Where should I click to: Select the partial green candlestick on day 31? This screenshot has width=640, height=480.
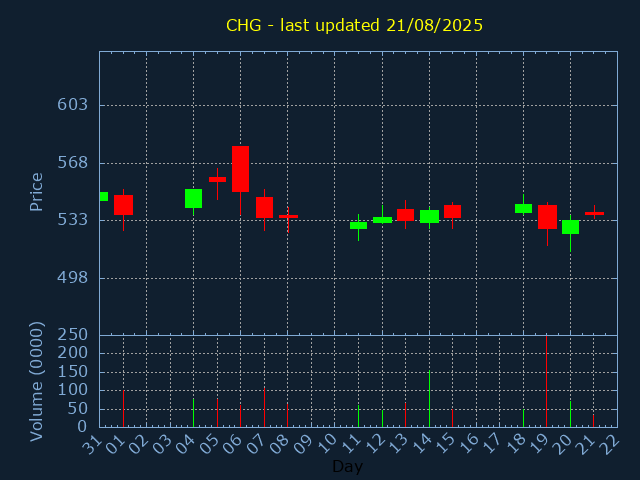pyautogui.click(x=104, y=196)
